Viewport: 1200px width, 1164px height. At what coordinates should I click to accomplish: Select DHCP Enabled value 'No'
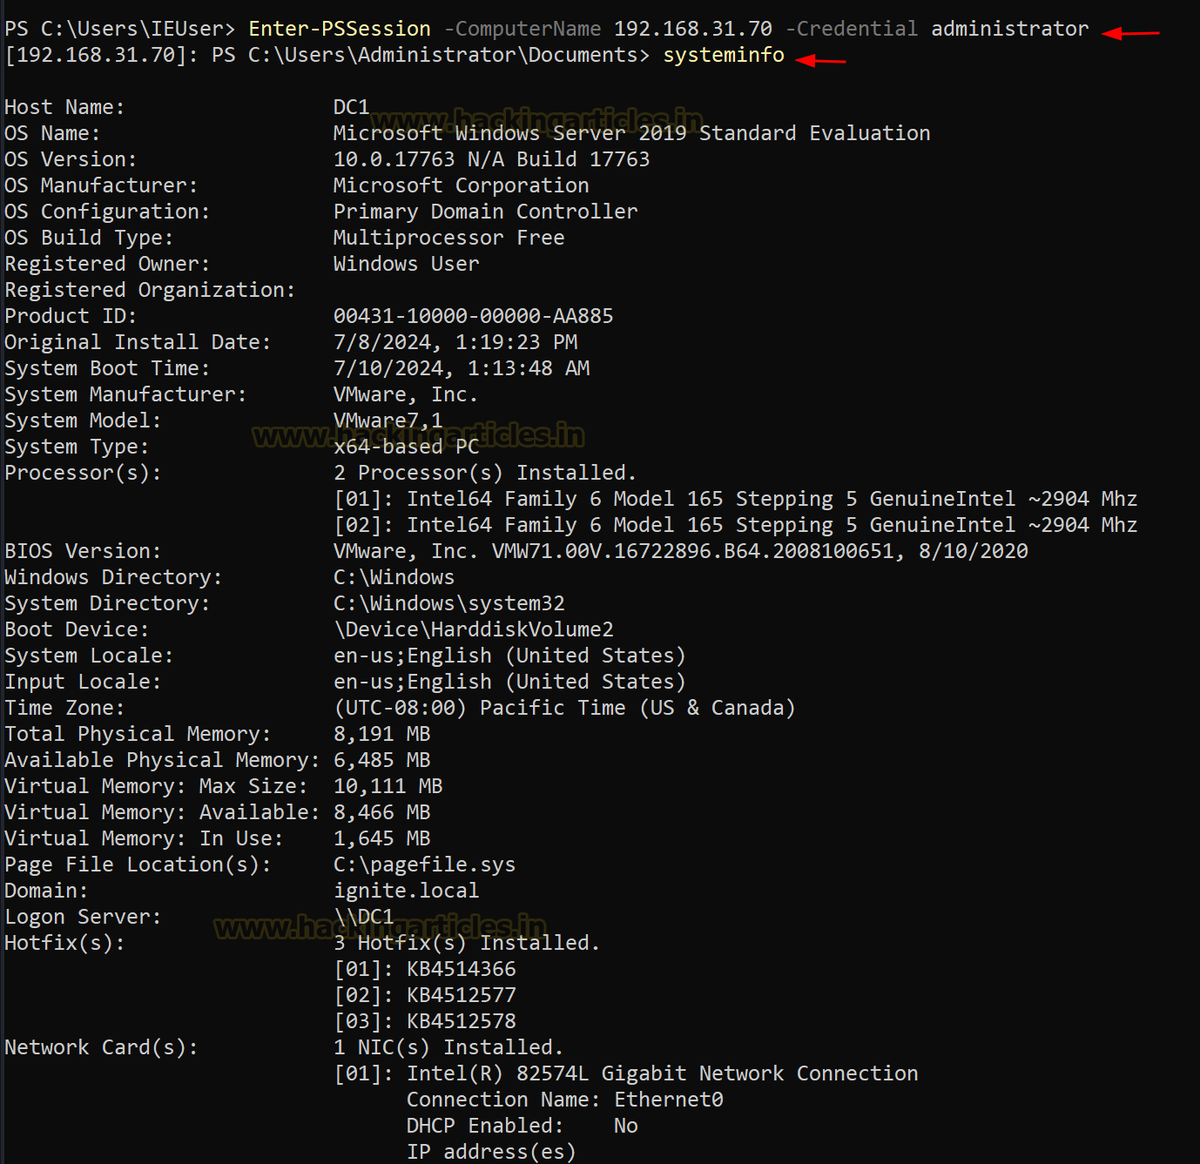tap(626, 1125)
